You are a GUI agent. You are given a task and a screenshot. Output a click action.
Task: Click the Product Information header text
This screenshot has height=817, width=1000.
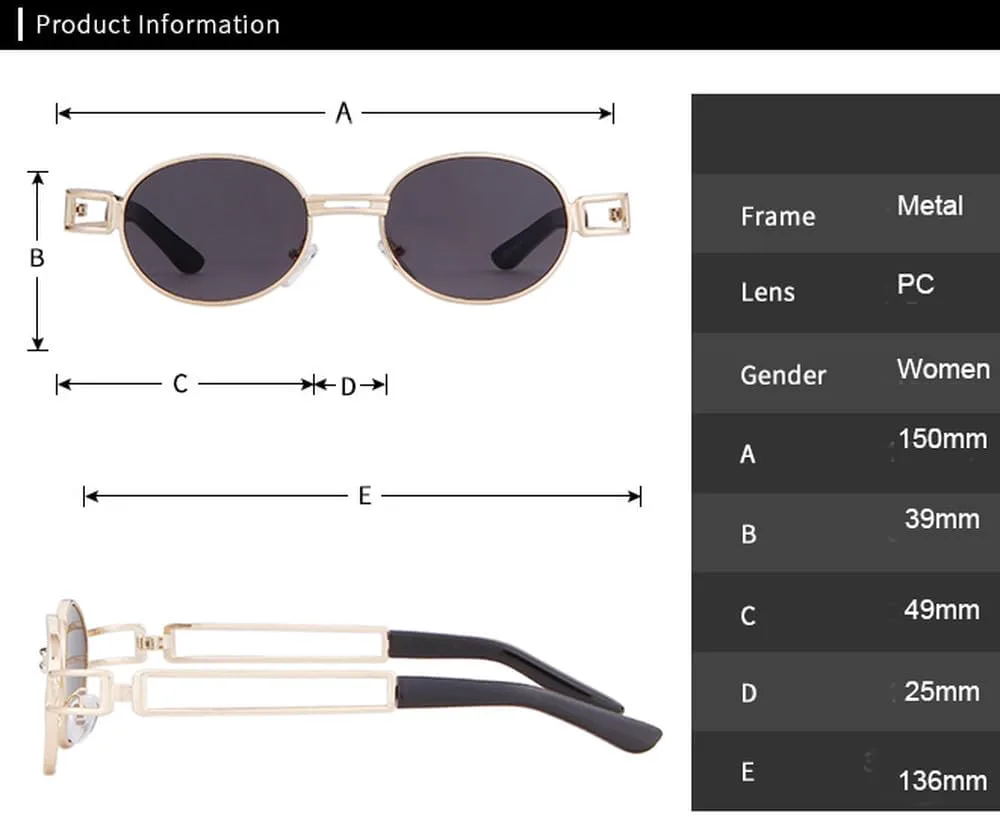coord(158,24)
